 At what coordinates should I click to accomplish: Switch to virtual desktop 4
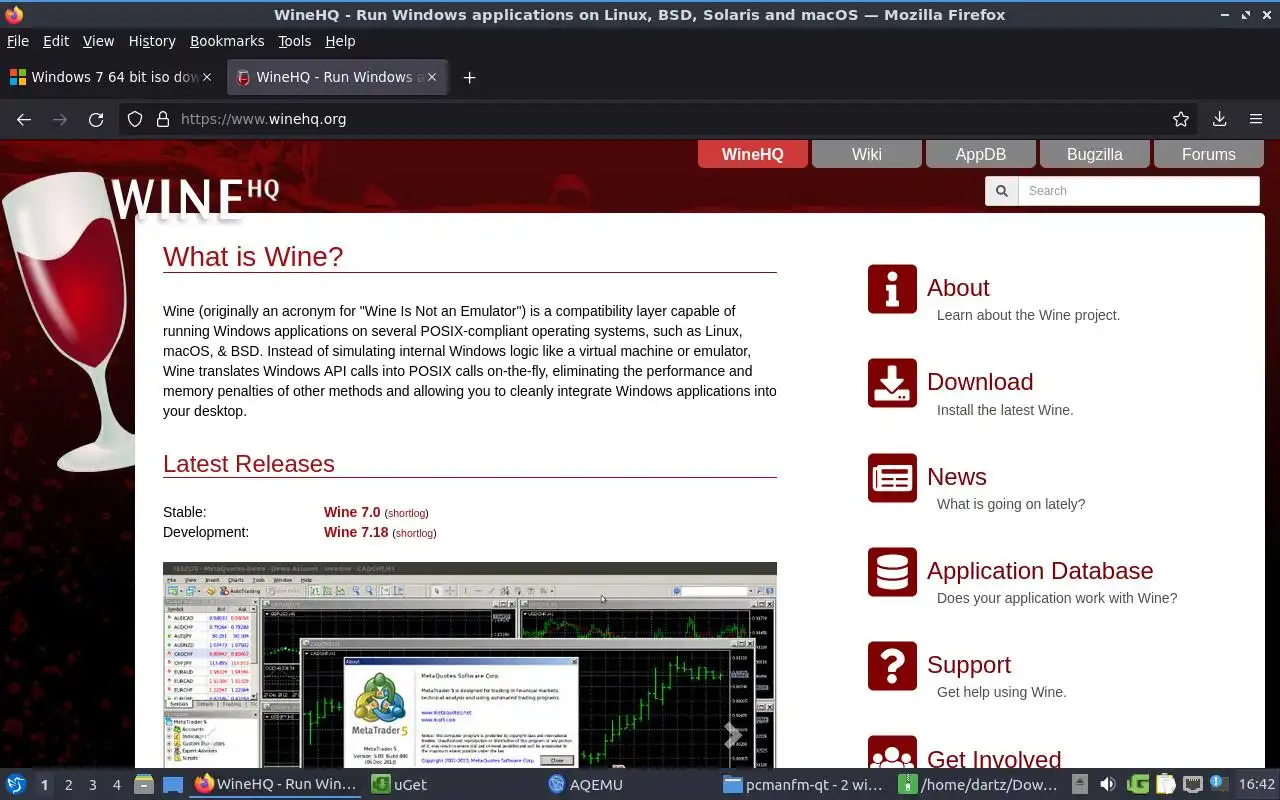click(x=117, y=785)
